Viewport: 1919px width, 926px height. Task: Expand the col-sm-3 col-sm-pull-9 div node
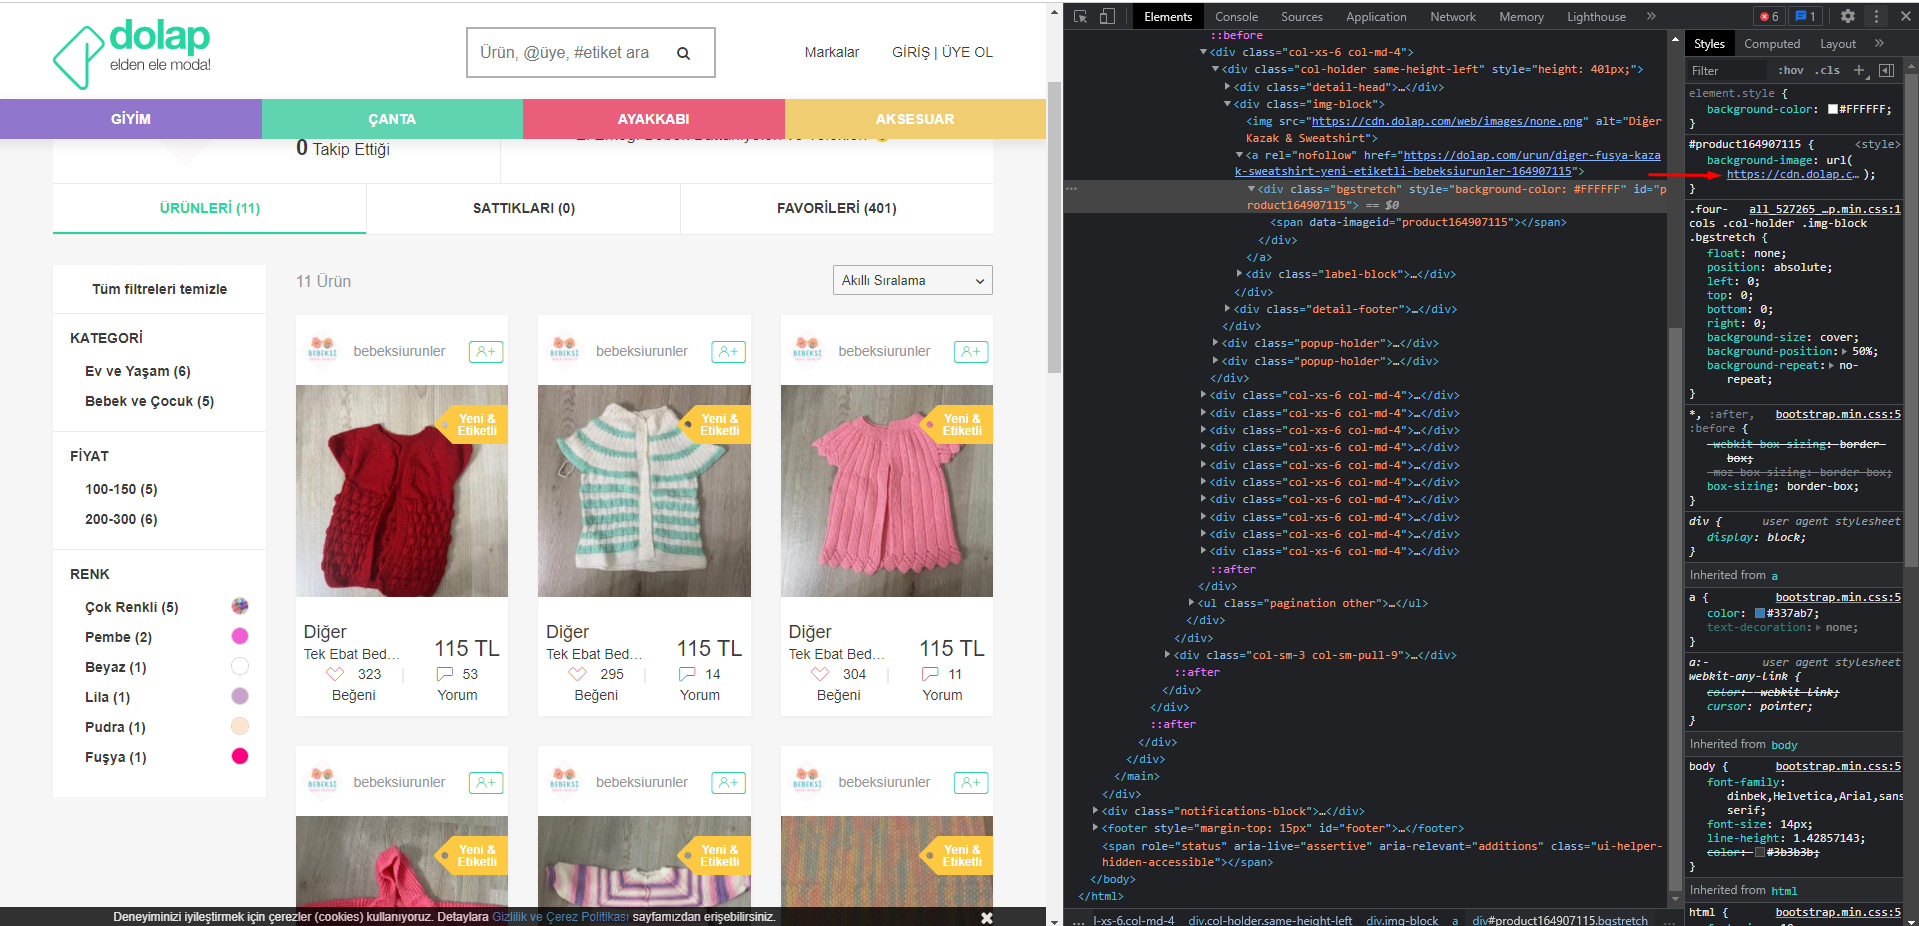click(1167, 655)
